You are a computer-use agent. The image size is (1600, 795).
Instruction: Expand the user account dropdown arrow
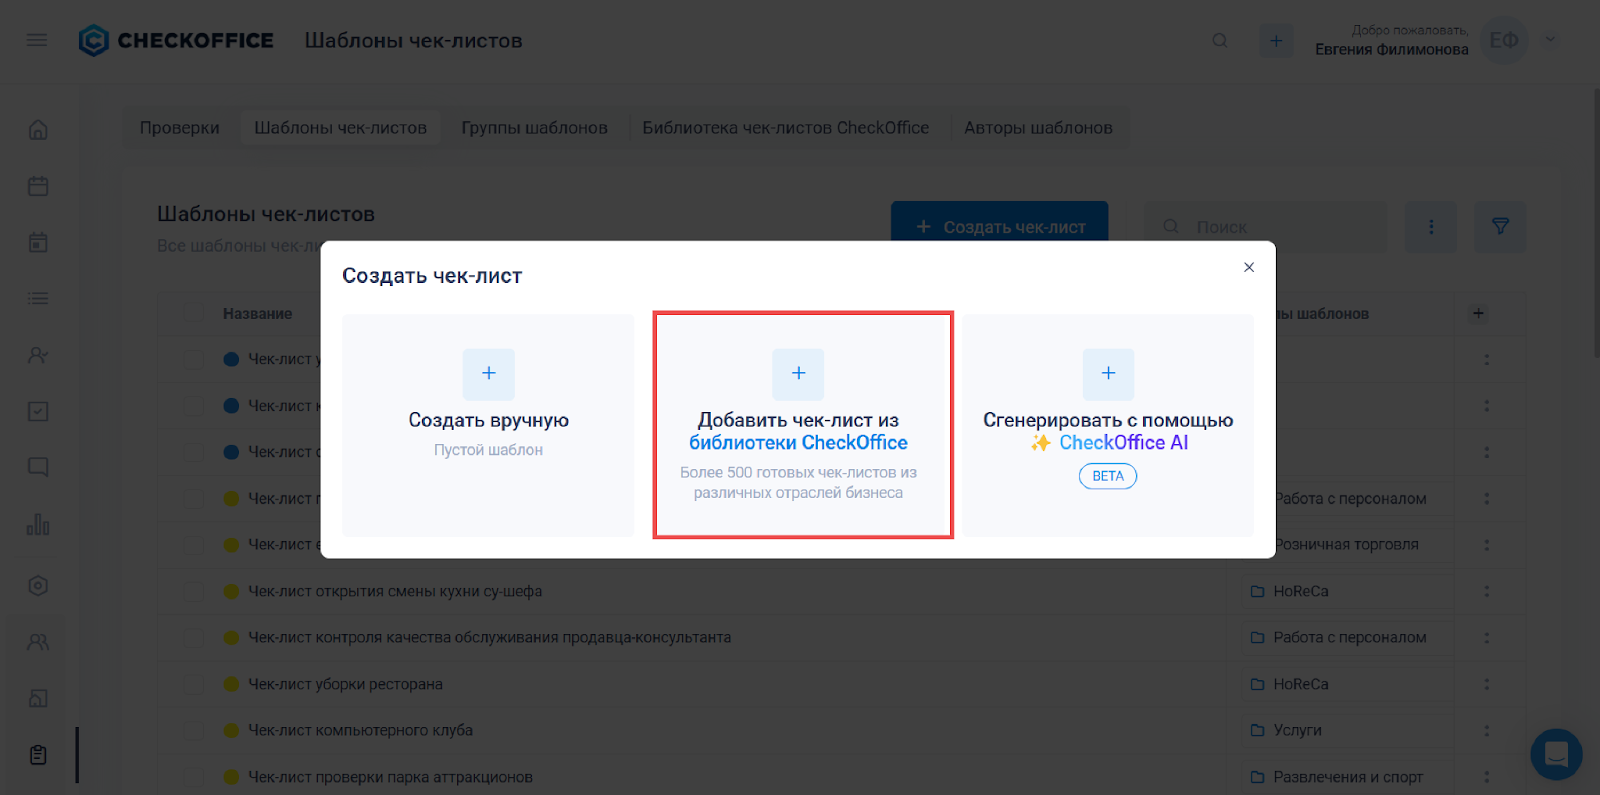tap(1551, 40)
